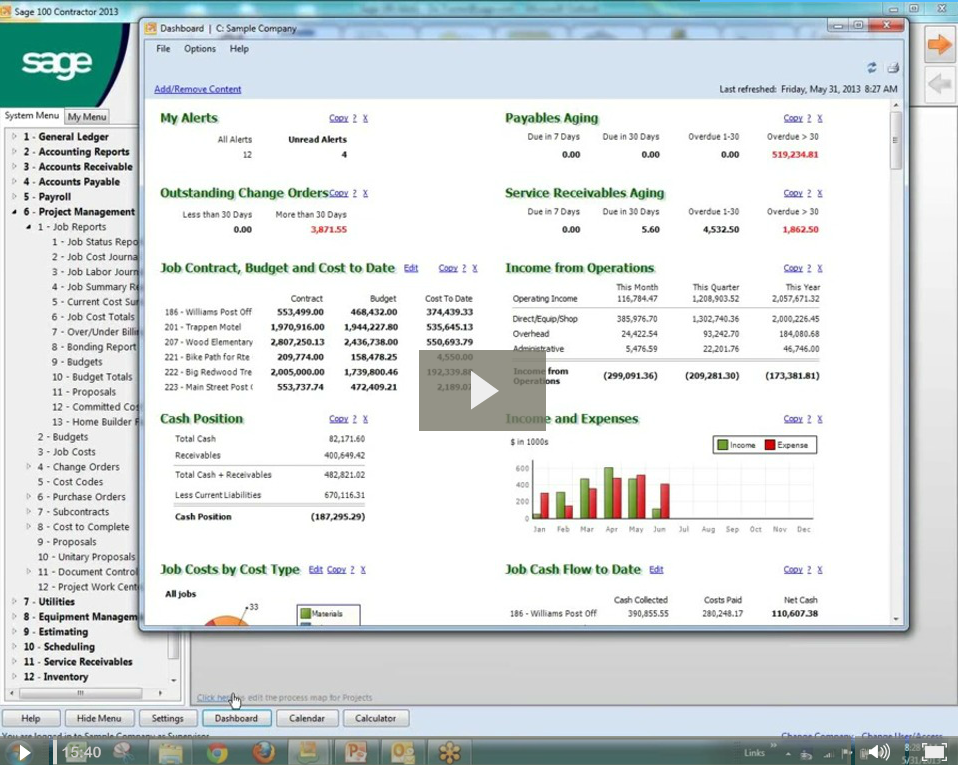Click Edit link for Job Costs by Cost Type
Viewport: 958px width, 765px height.
click(x=315, y=569)
